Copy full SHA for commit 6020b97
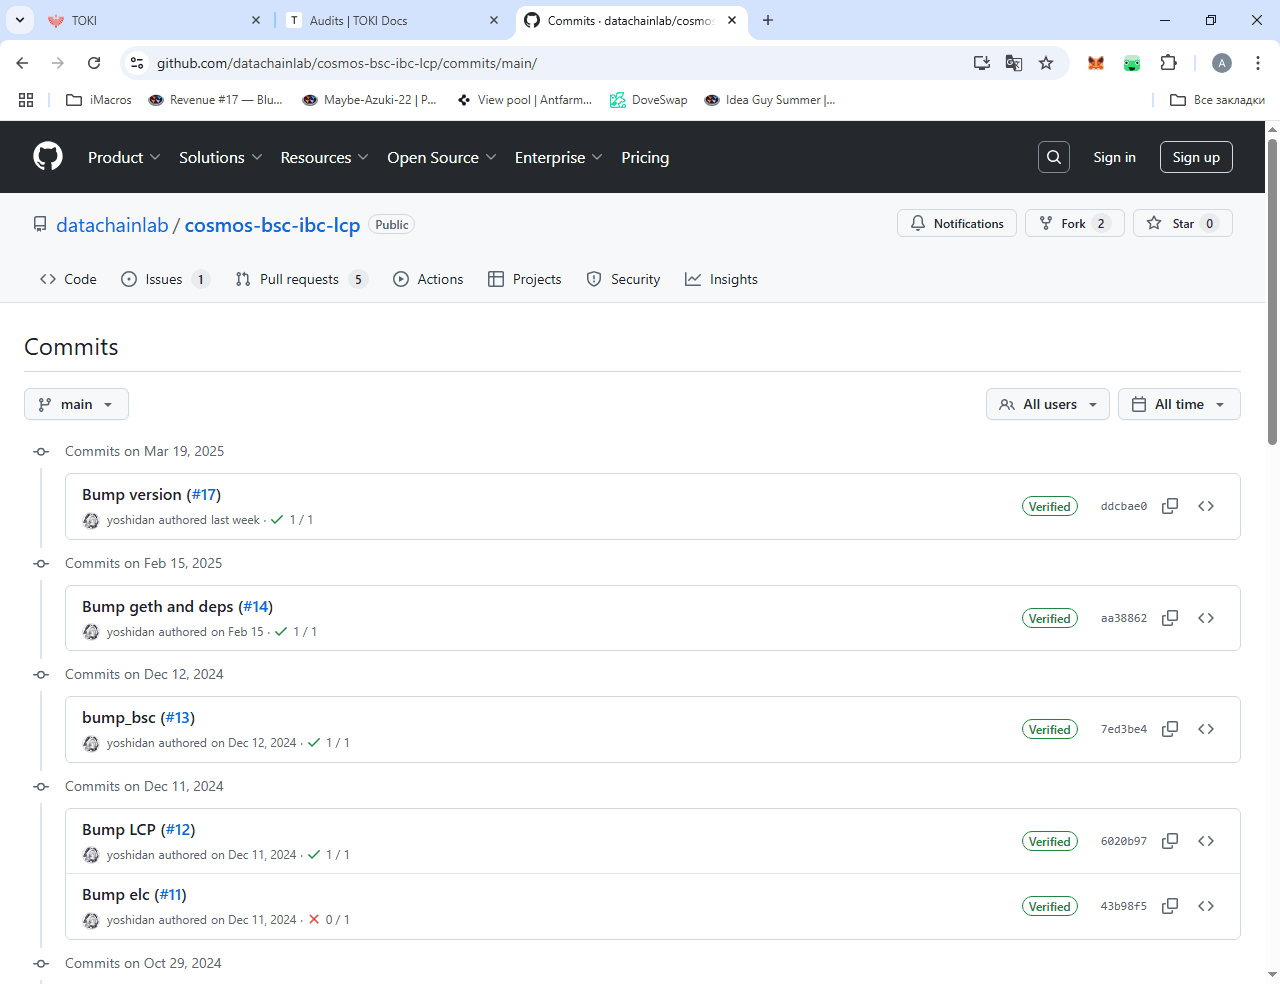The width and height of the screenshot is (1280, 984). [x=1170, y=841]
